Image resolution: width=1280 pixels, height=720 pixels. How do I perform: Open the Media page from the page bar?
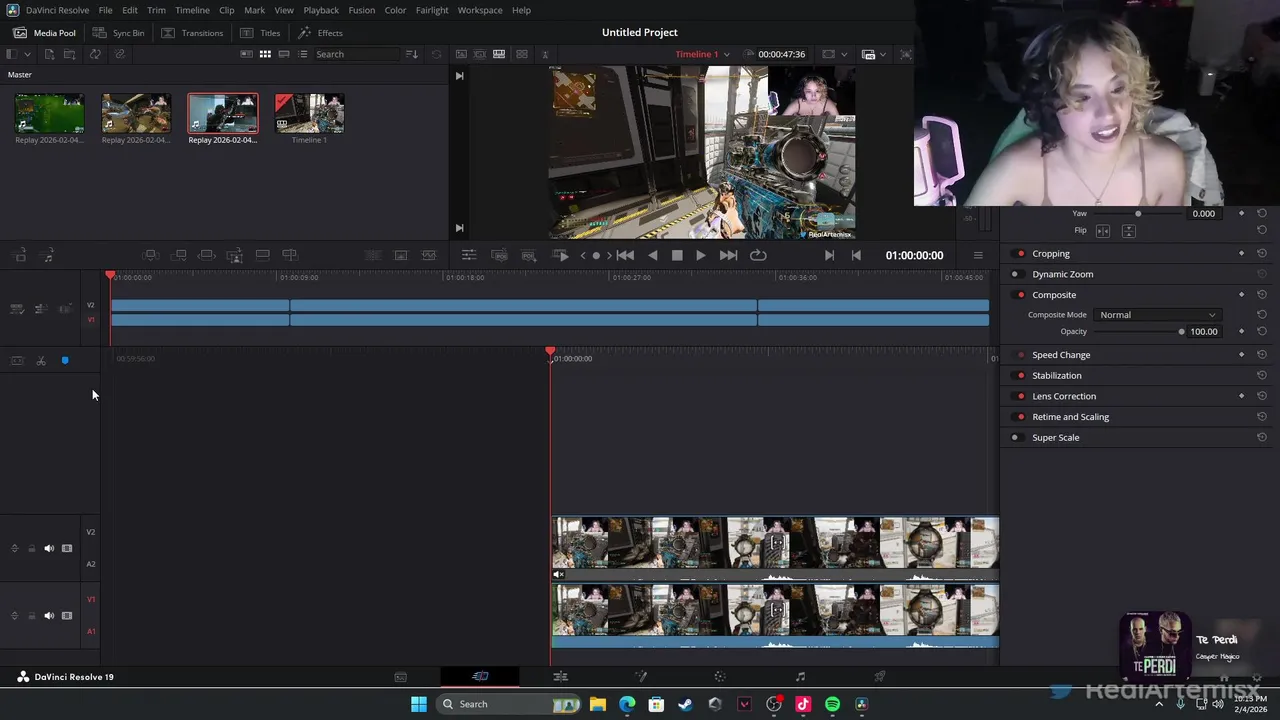click(400, 677)
